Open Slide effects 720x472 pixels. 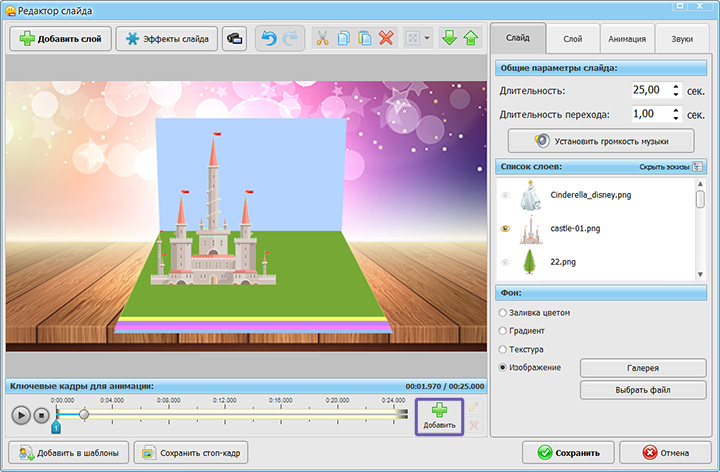pyautogui.click(x=167, y=39)
